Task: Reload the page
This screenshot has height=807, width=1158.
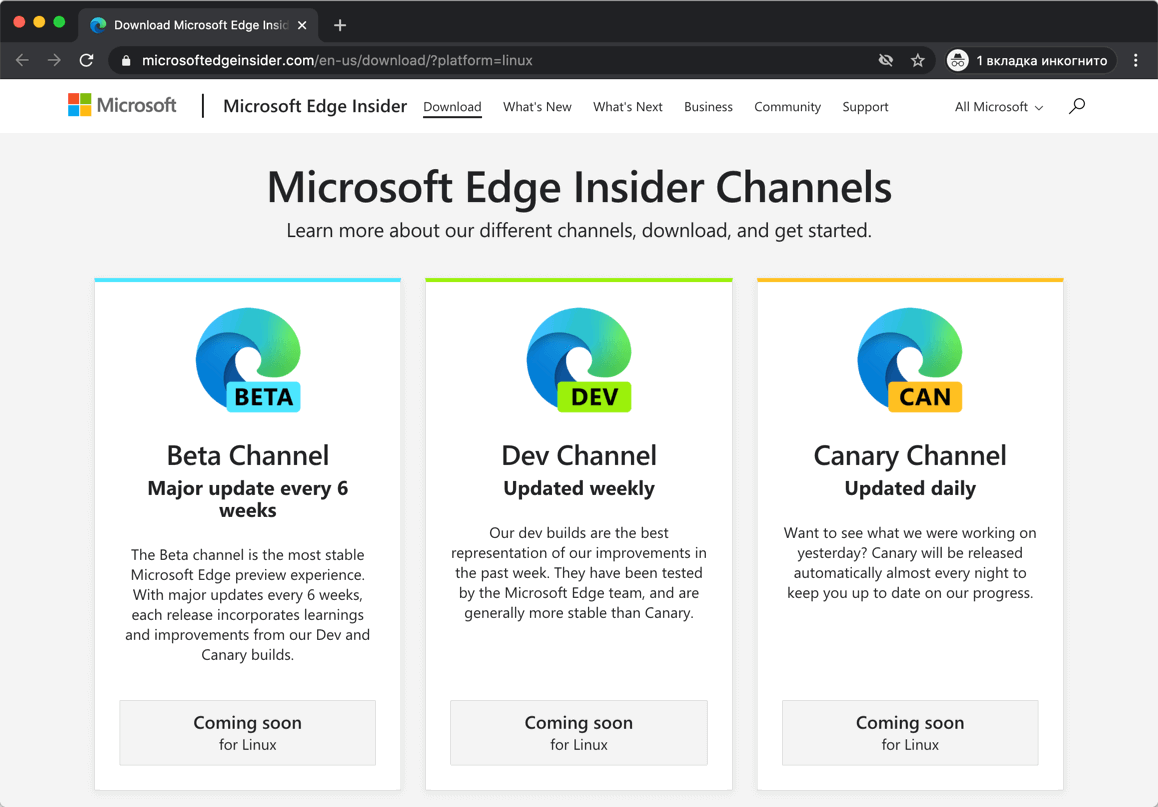Action: (x=86, y=60)
